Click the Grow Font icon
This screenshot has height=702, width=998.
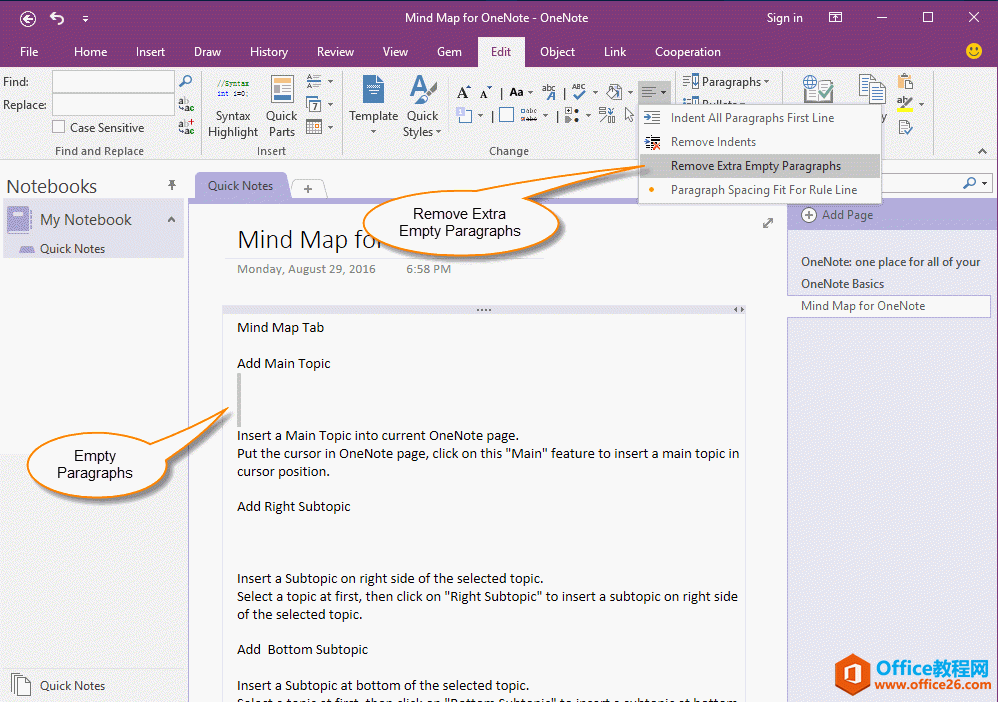click(464, 91)
